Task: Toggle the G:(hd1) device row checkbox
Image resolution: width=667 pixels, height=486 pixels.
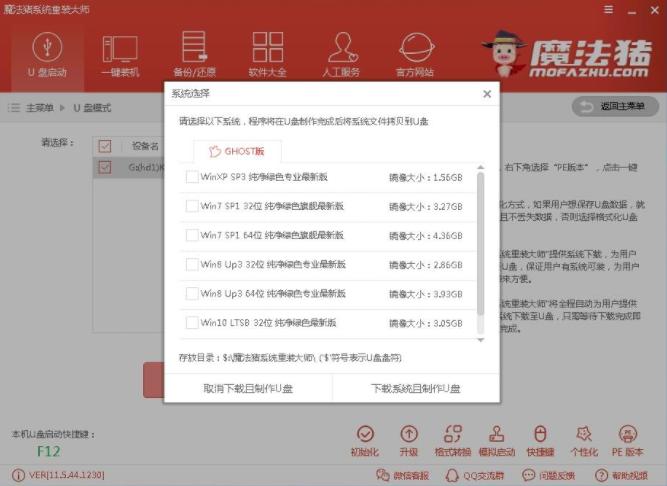Action: tap(105, 168)
